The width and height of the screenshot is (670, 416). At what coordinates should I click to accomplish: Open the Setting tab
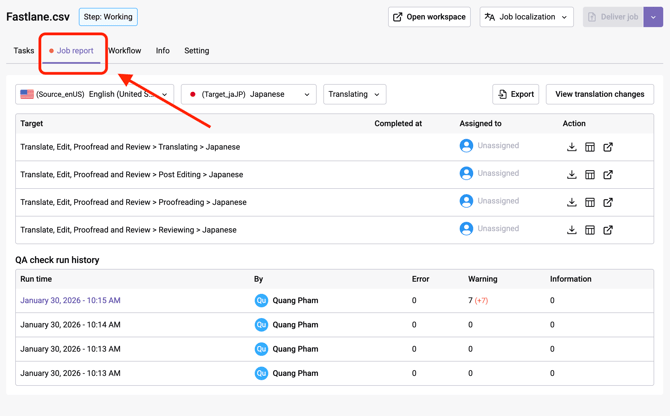click(196, 51)
